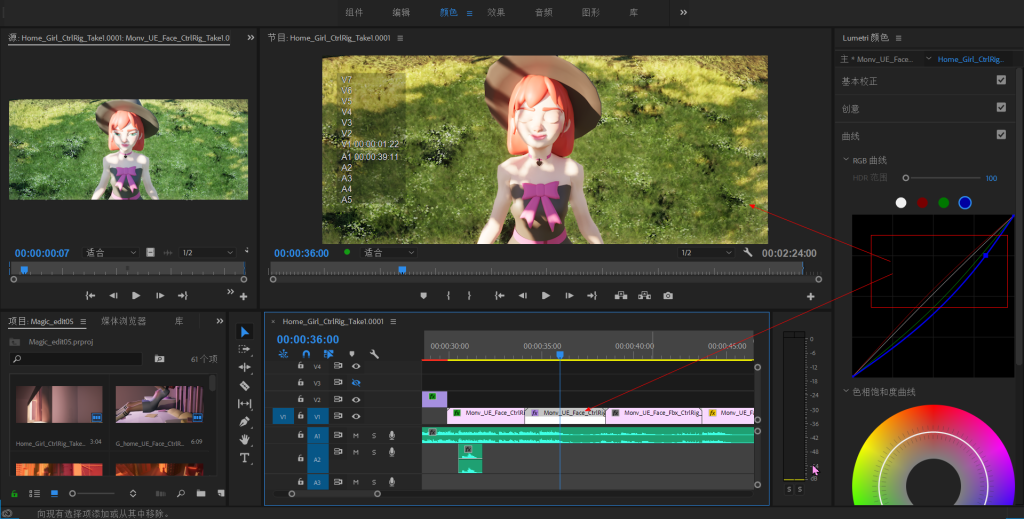Open program monitor settings wrench

click(x=748, y=253)
